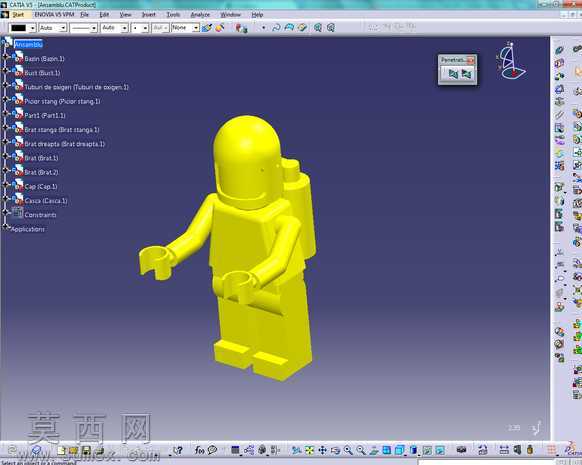Open the Edit menu
The height and width of the screenshot is (465, 582).
point(104,14)
